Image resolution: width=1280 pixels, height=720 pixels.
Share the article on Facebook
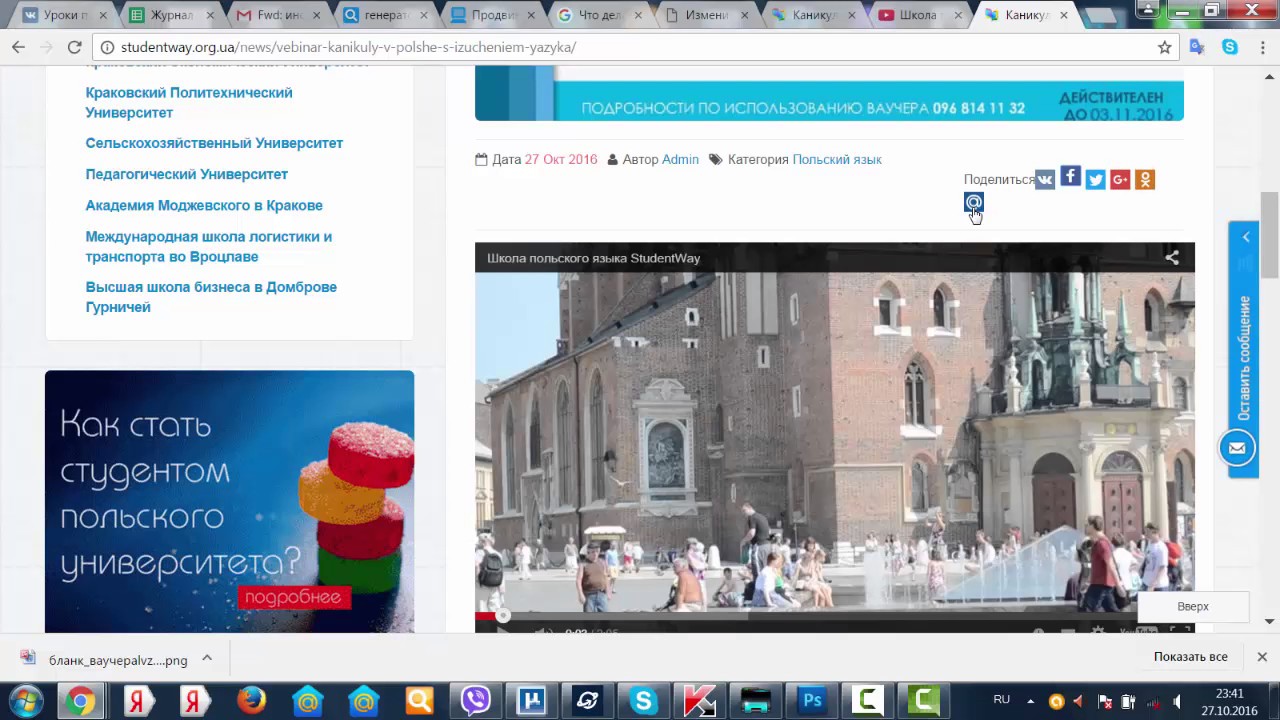pos(1070,177)
